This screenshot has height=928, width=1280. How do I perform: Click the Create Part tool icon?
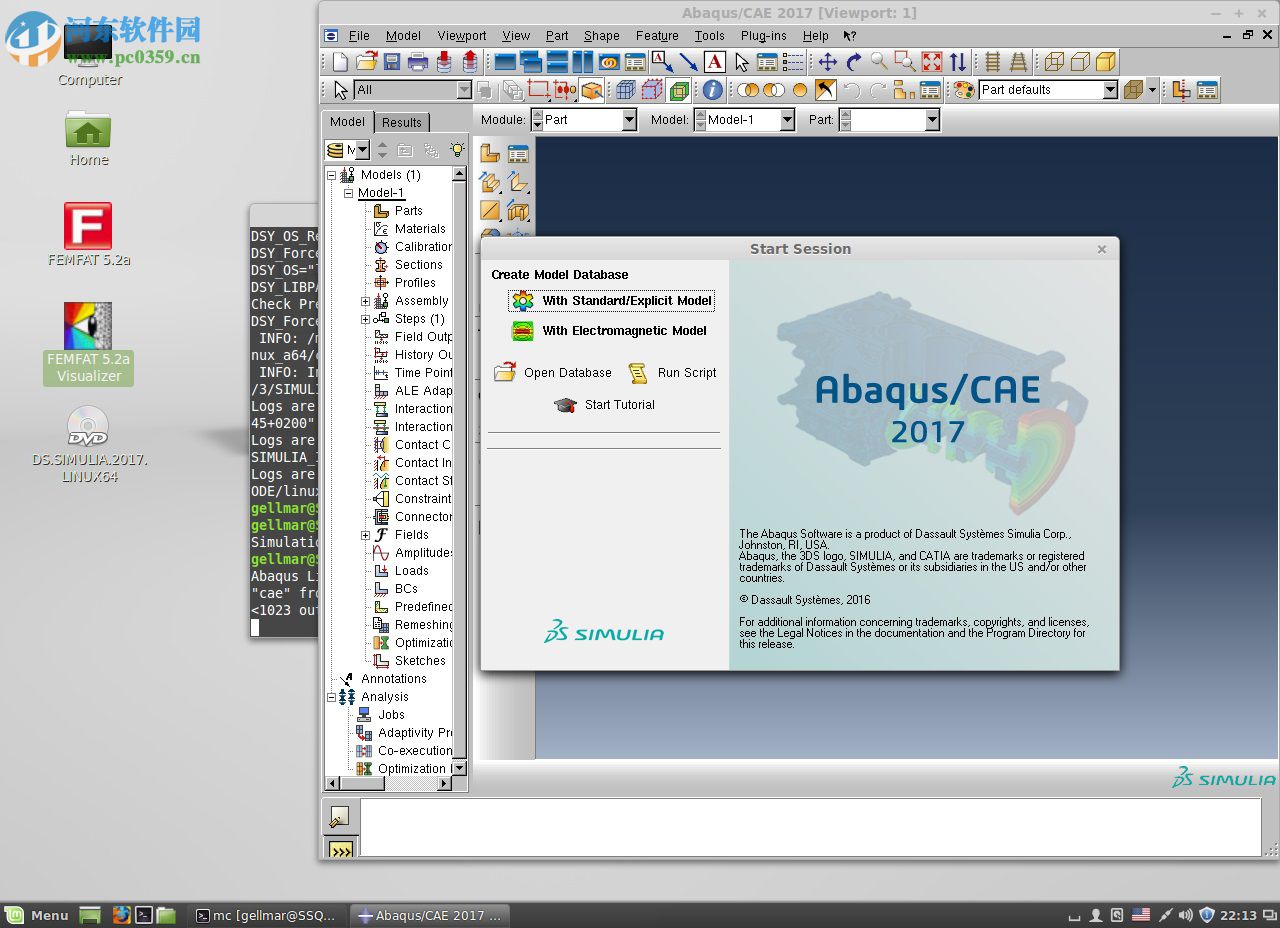490,153
